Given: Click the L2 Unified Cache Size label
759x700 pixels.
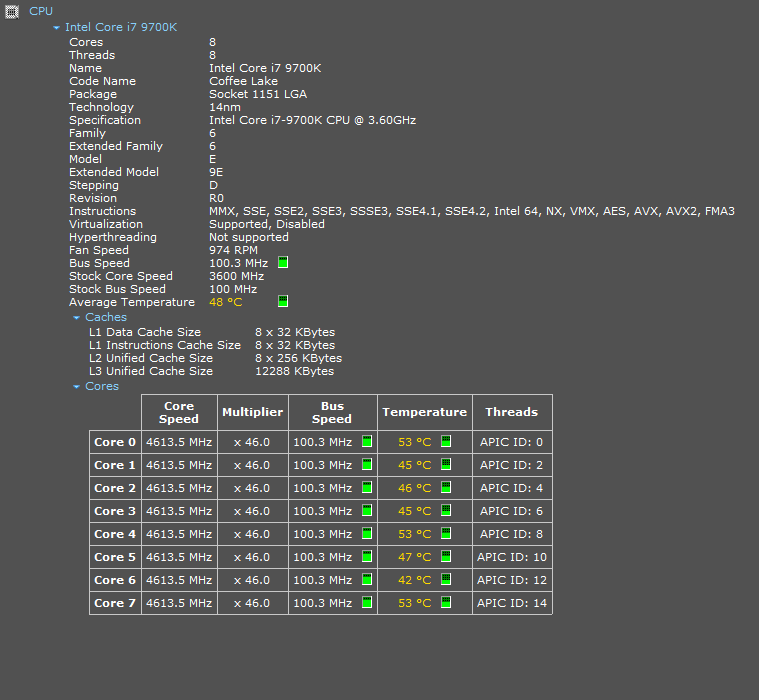Looking at the screenshot, I should coord(151,358).
